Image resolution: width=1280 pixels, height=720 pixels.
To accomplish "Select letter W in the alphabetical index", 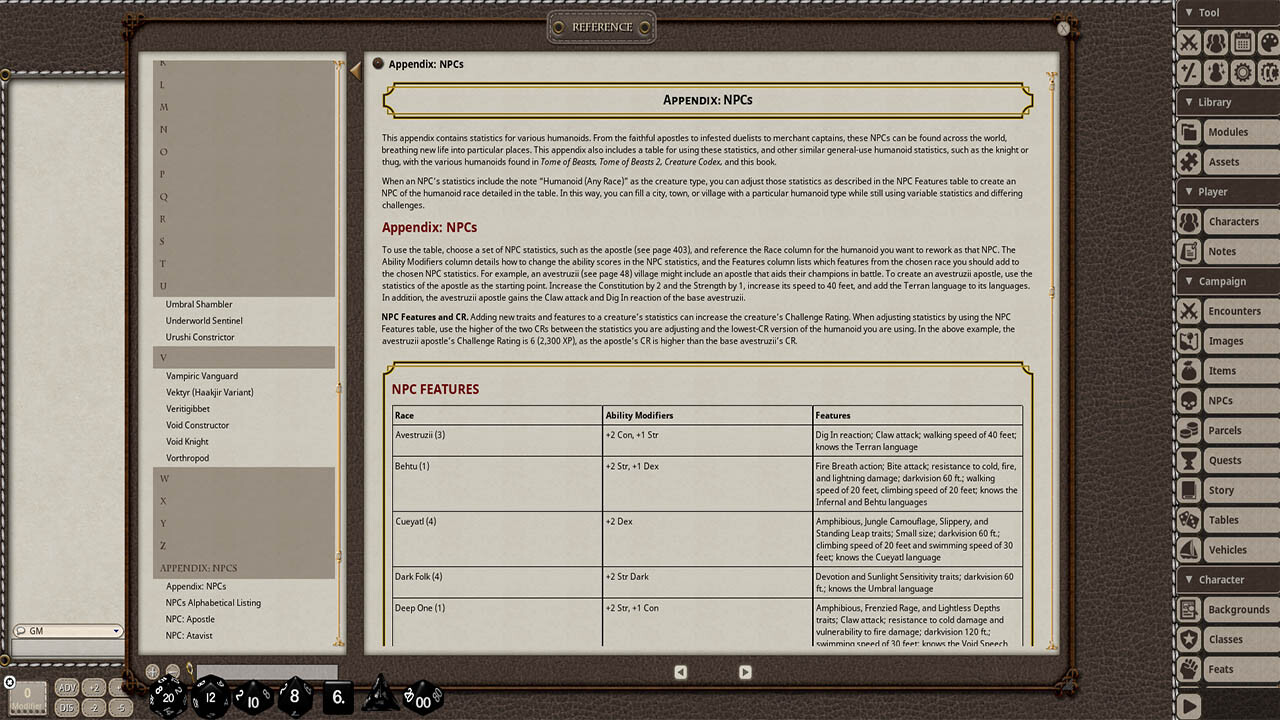I will point(163,478).
